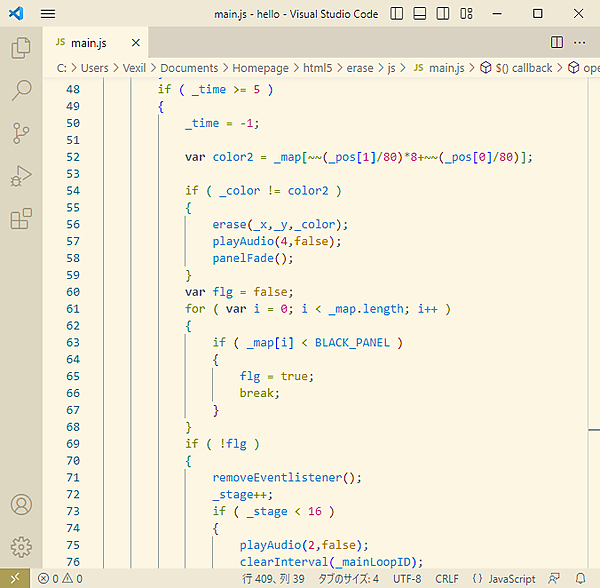The width and height of the screenshot is (600, 588).
Task: Toggle the secondary side bar layout button
Action: point(444,14)
